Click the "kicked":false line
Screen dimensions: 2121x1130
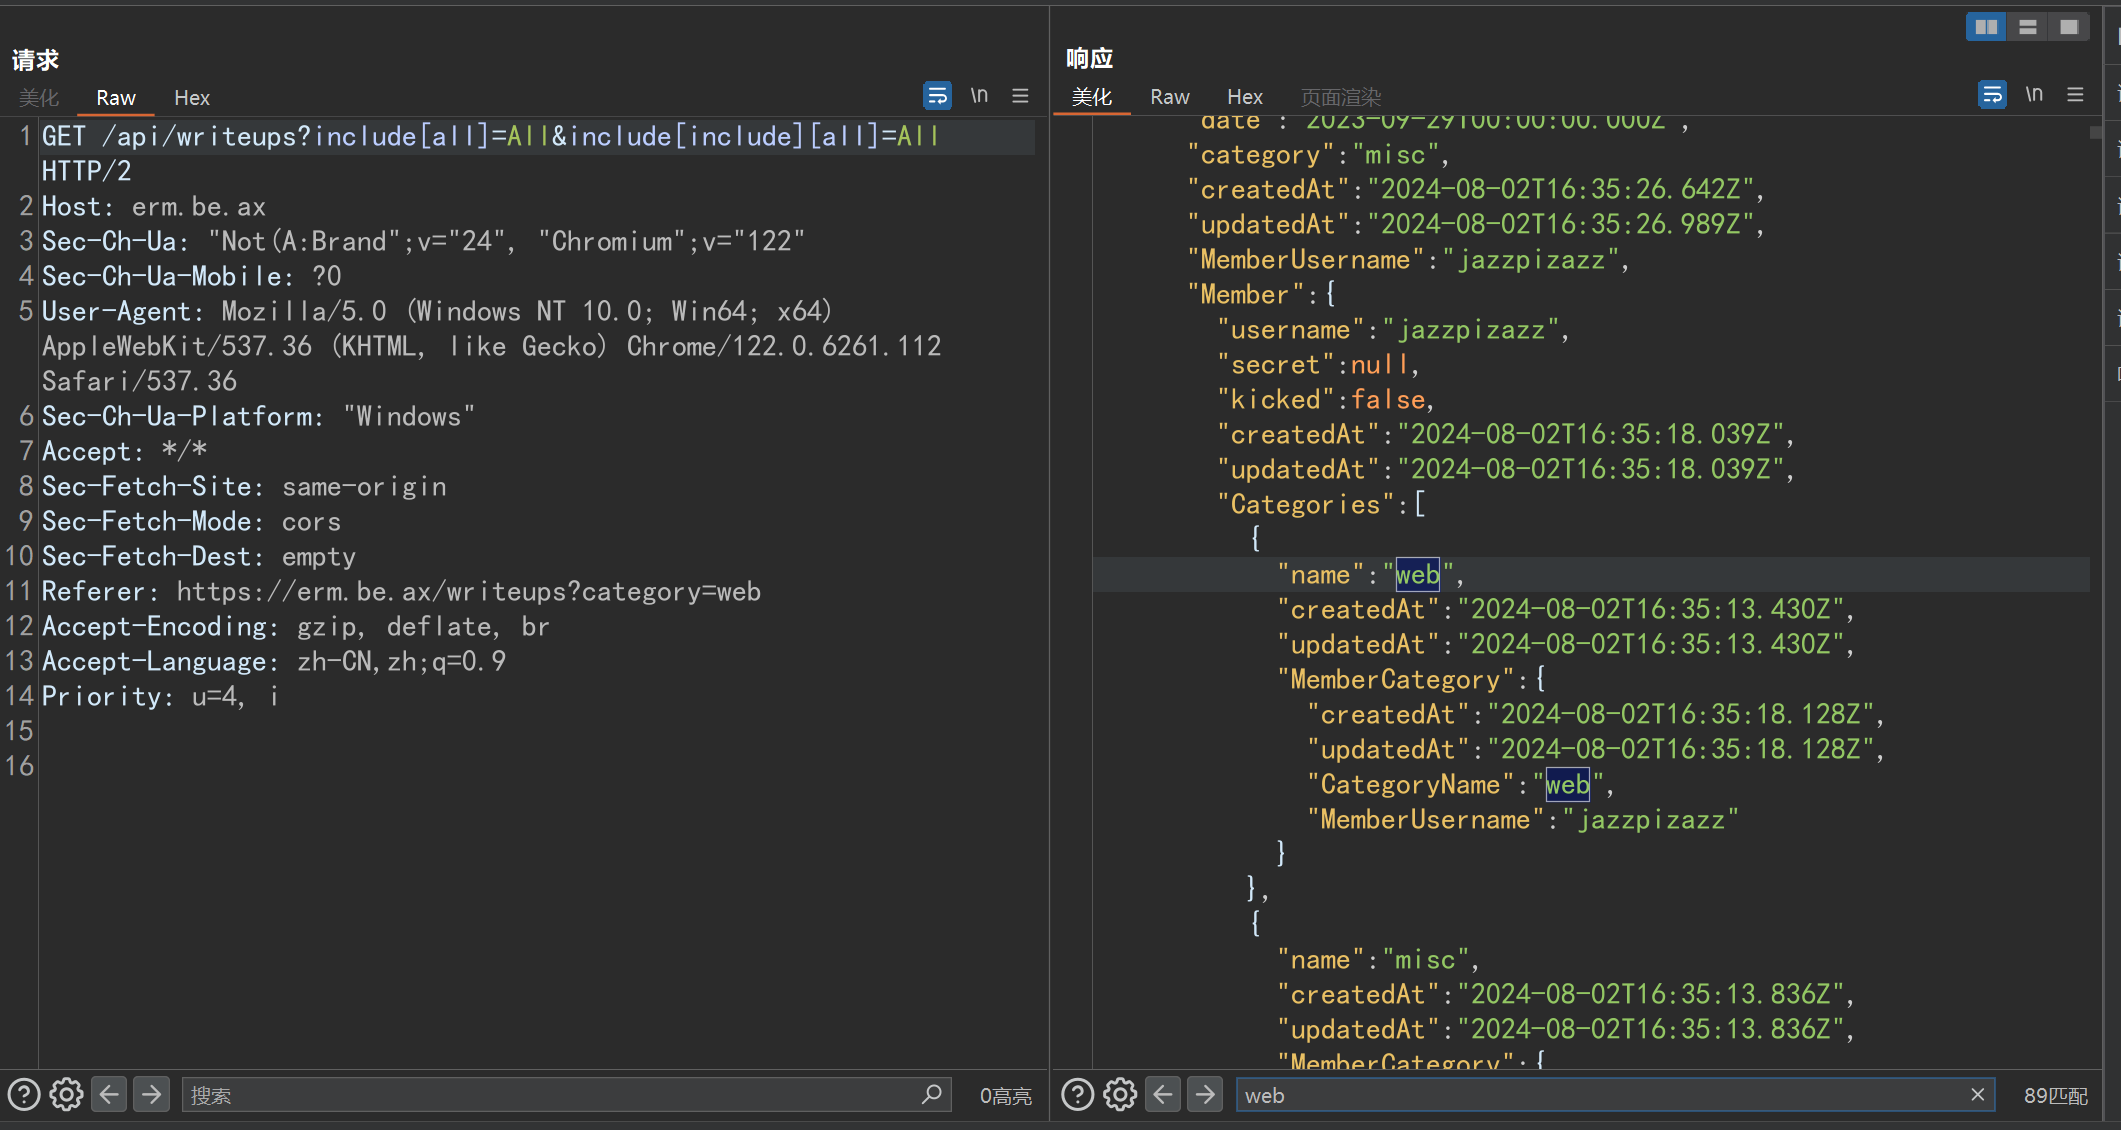1326,400
